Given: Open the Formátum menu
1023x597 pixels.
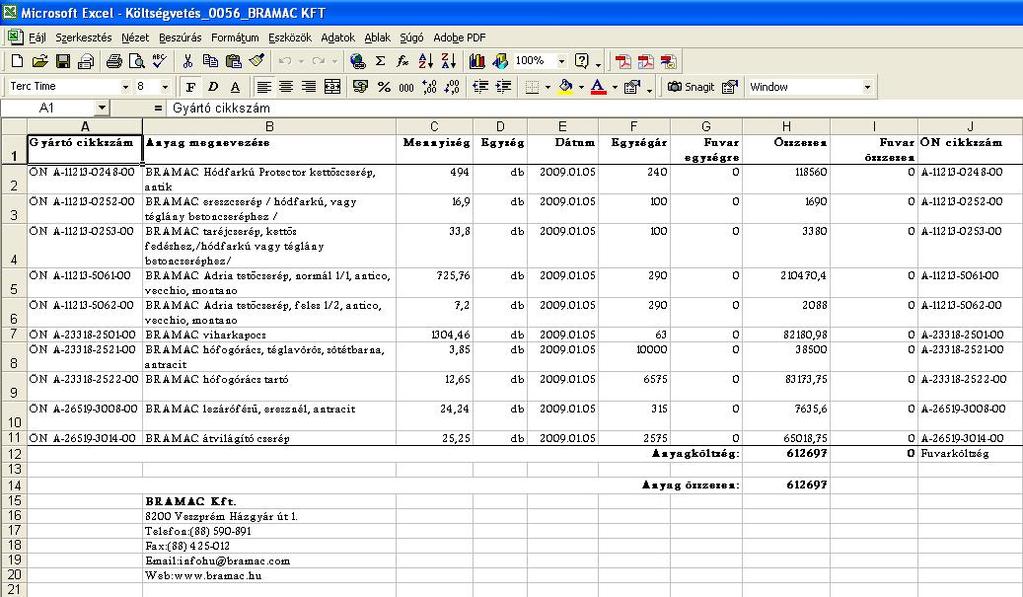Looking at the screenshot, I should (235, 38).
